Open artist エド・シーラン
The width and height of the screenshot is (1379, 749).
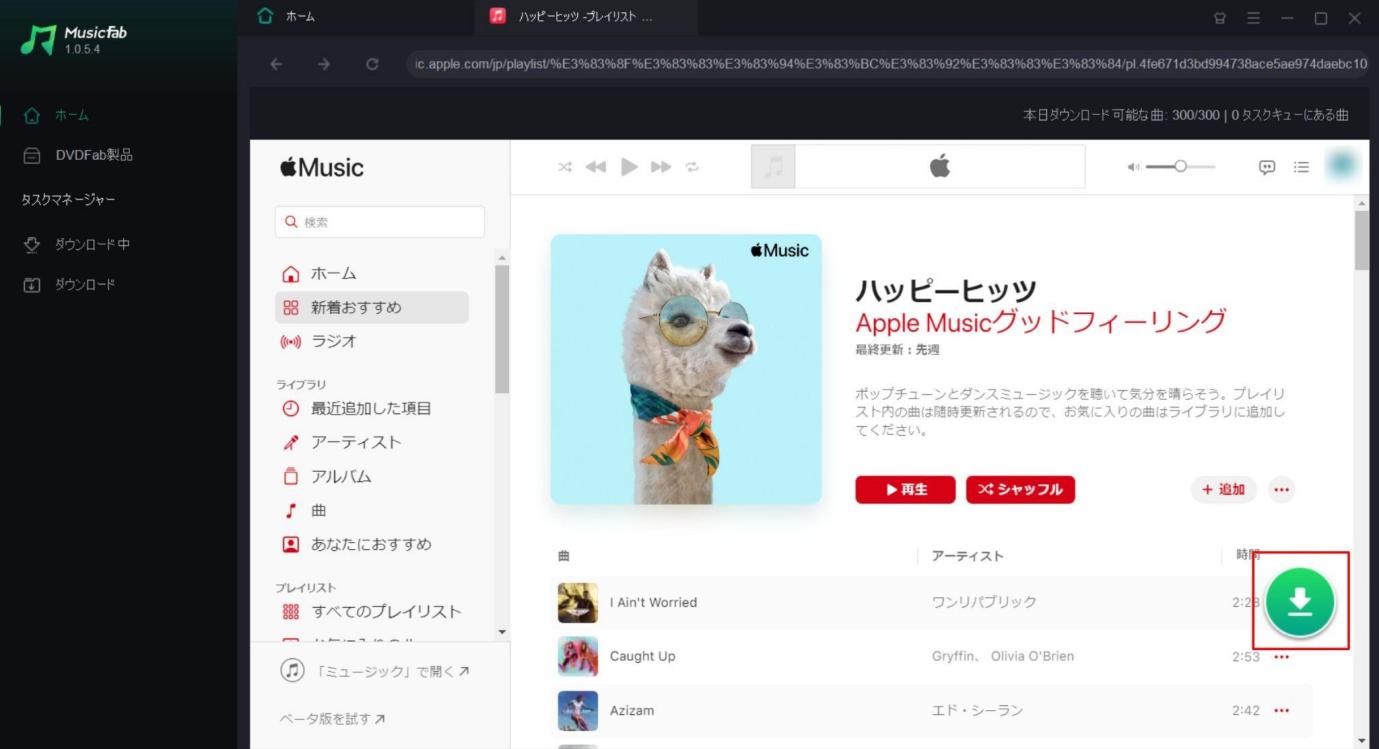[977, 710]
